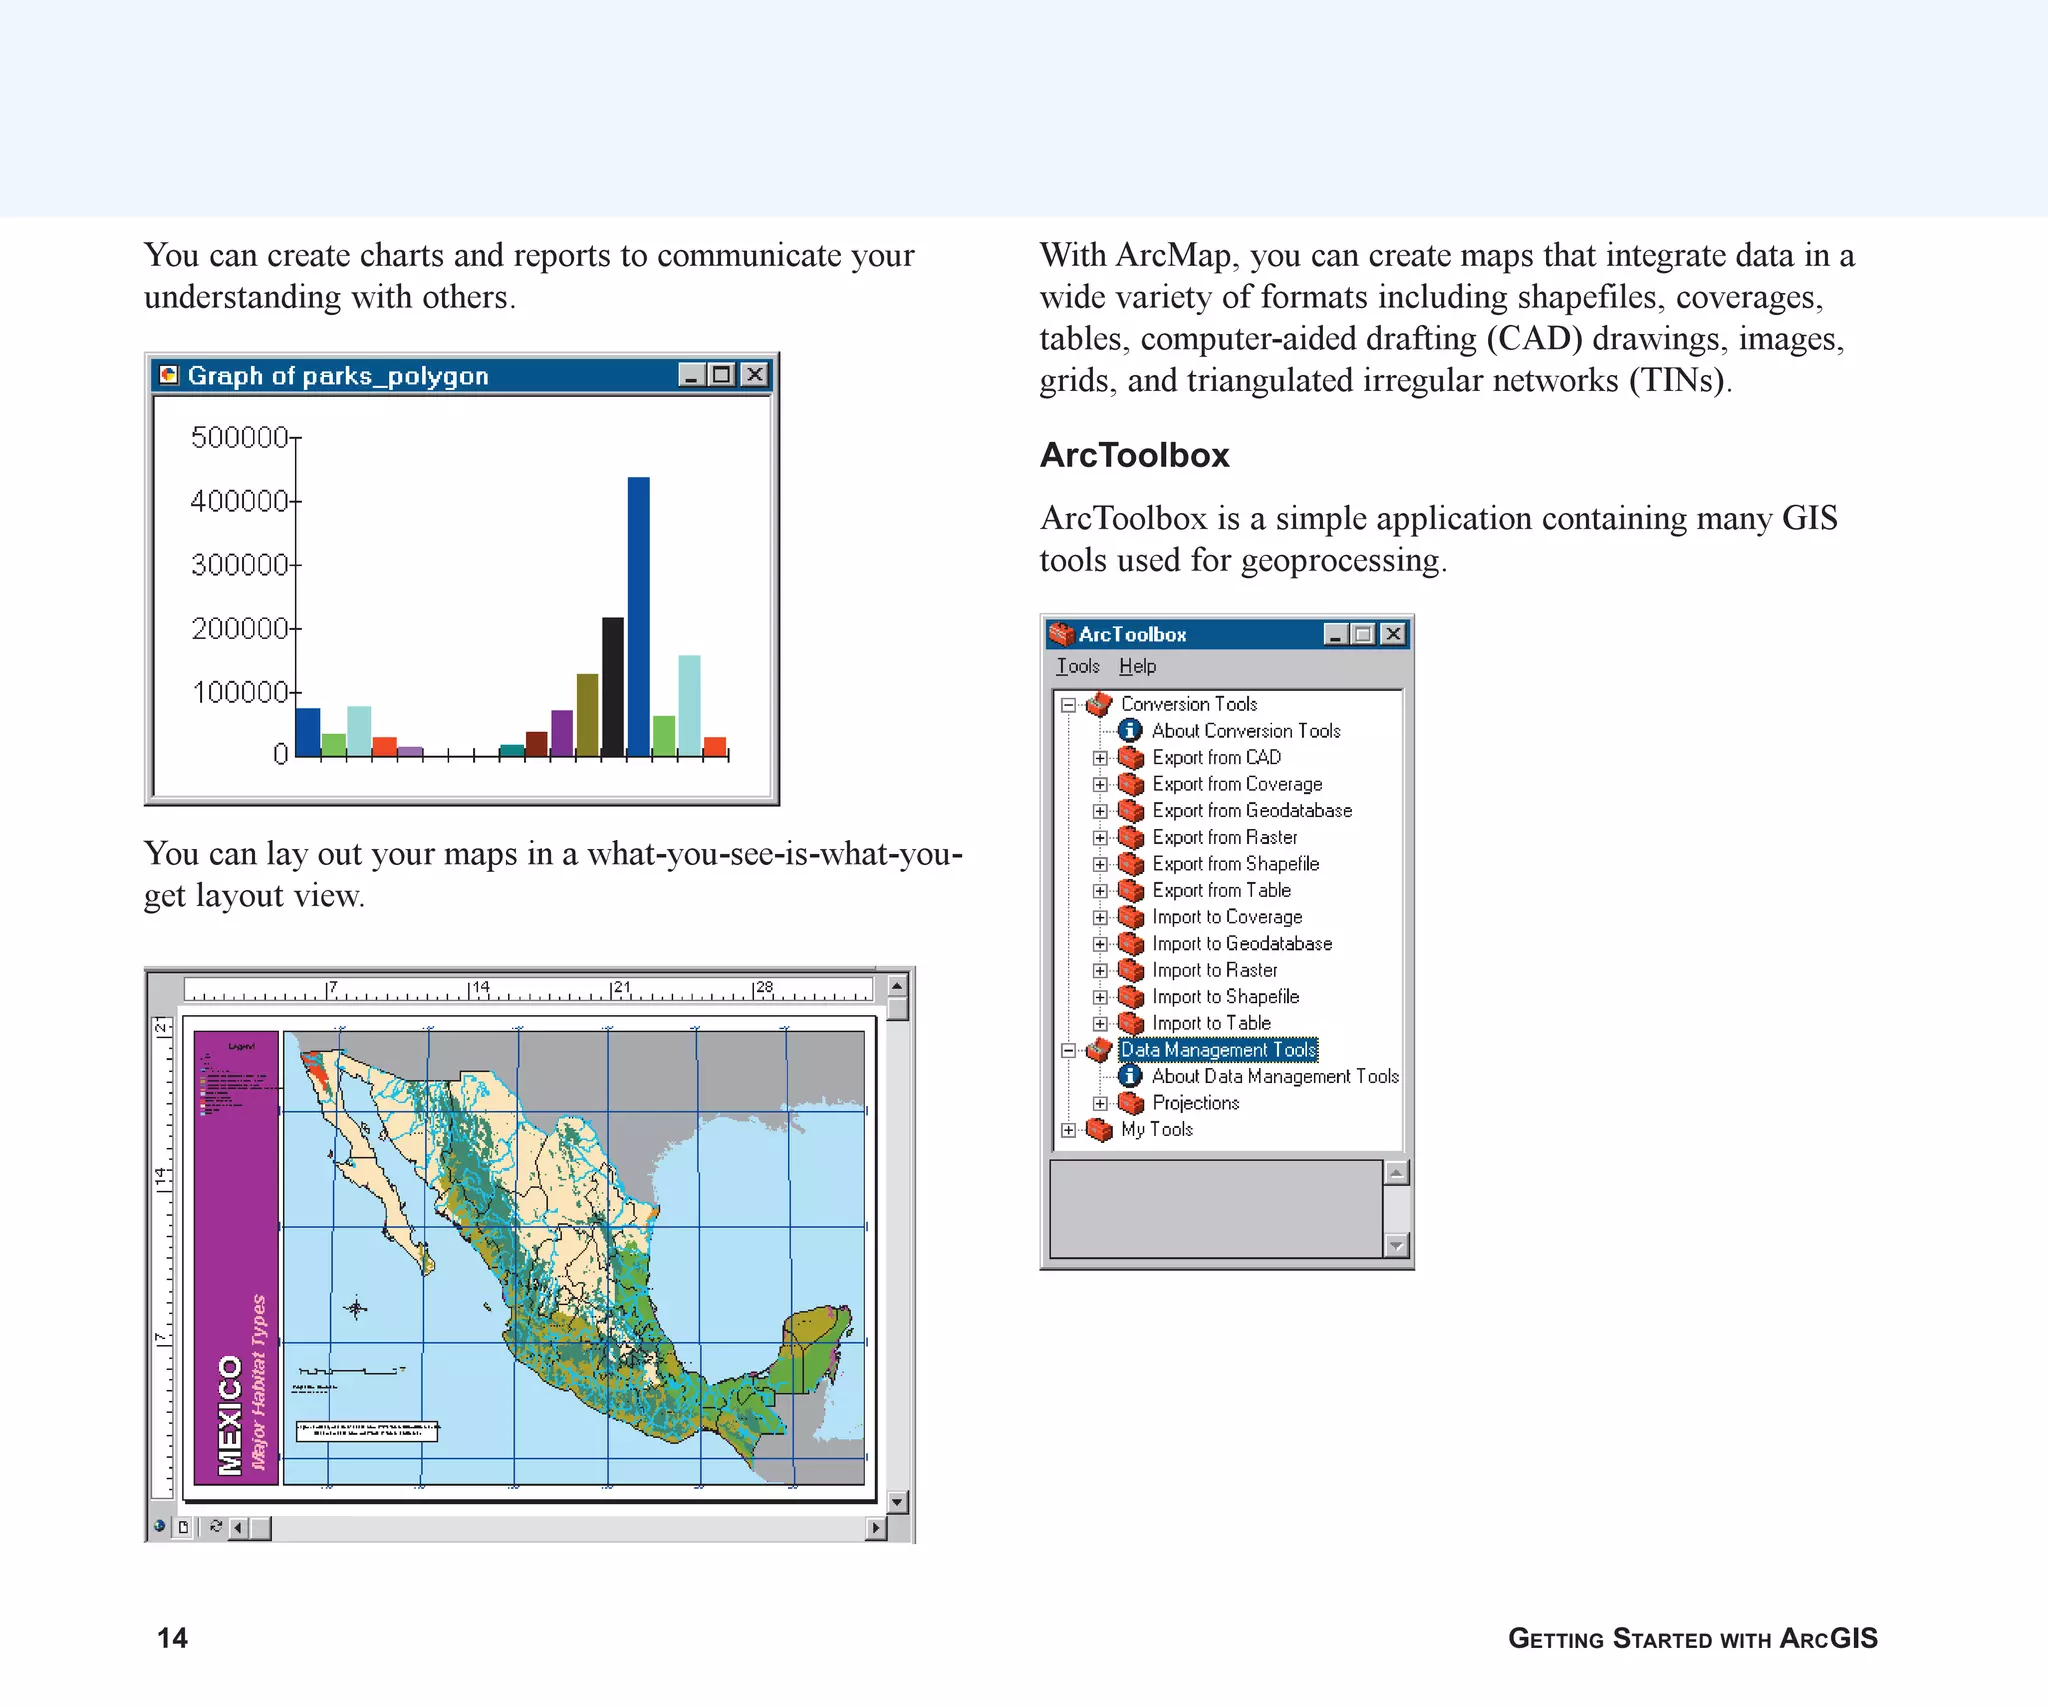Screen dimensions: 2048x1707
Task: Expand the Import to Shapefile node
Action: 1100,997
